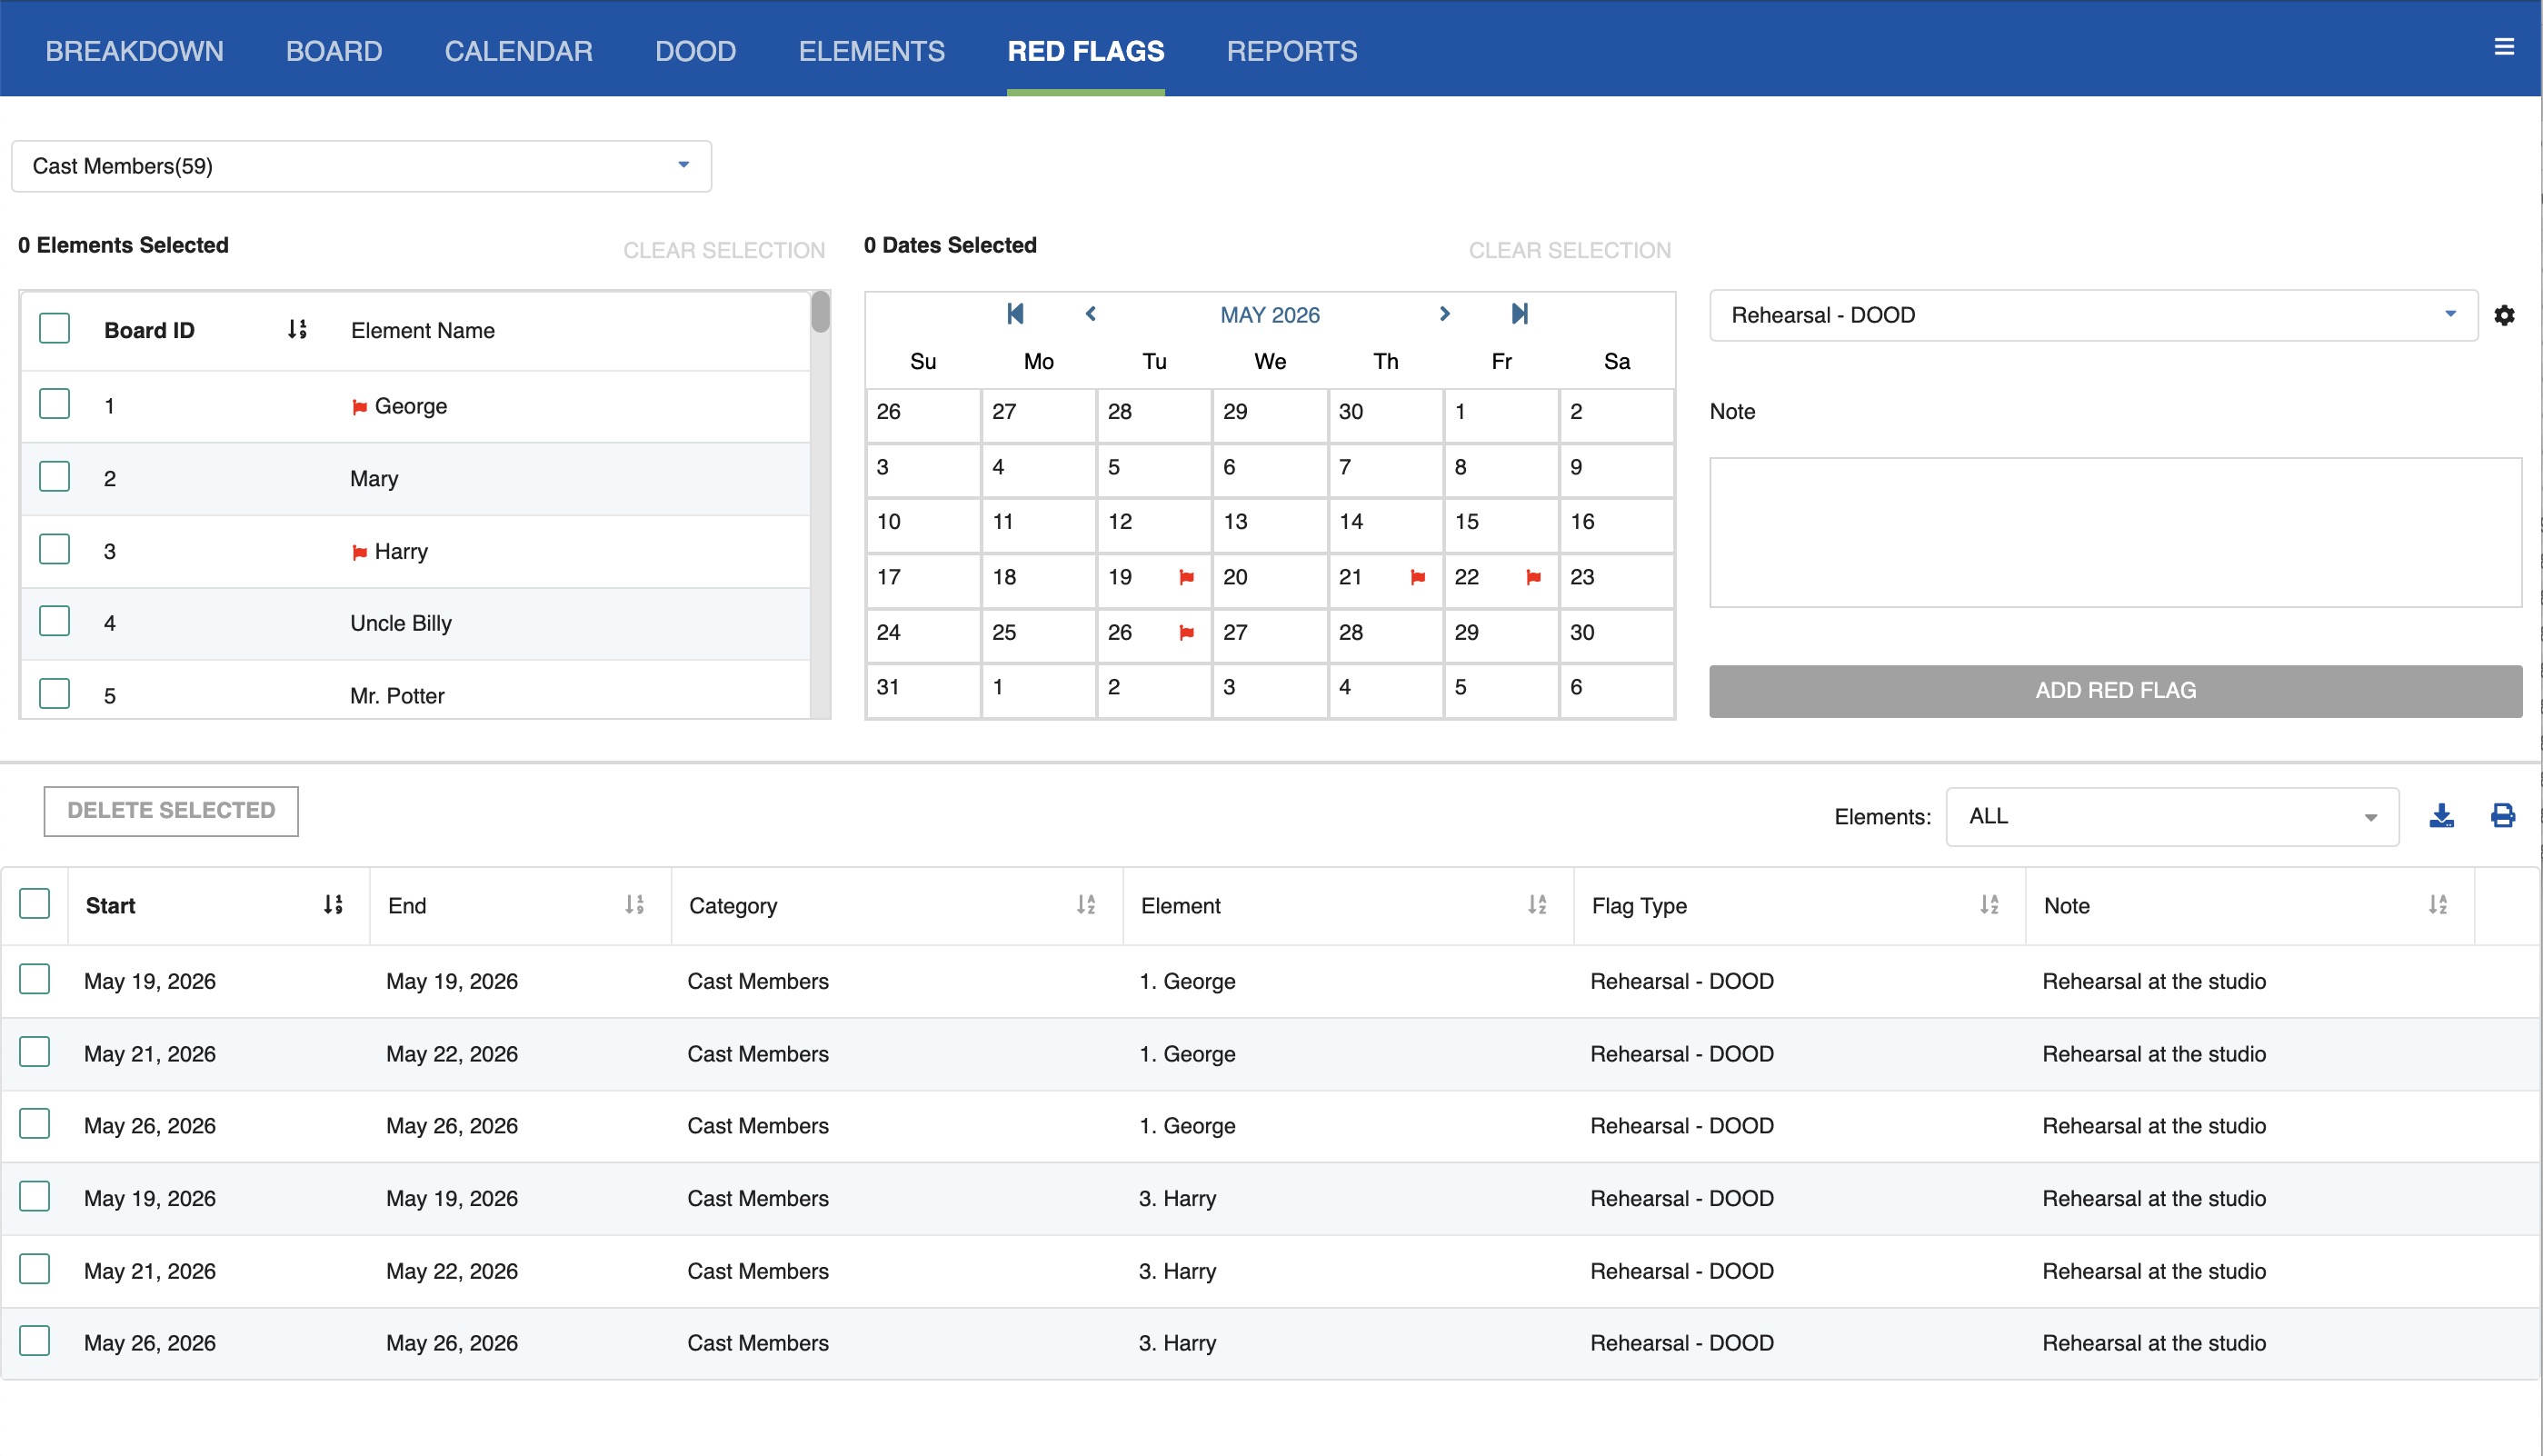This screenshot has height=1456, width=2543.
Task: Print the red flags list
Action: coord(2502,816)
